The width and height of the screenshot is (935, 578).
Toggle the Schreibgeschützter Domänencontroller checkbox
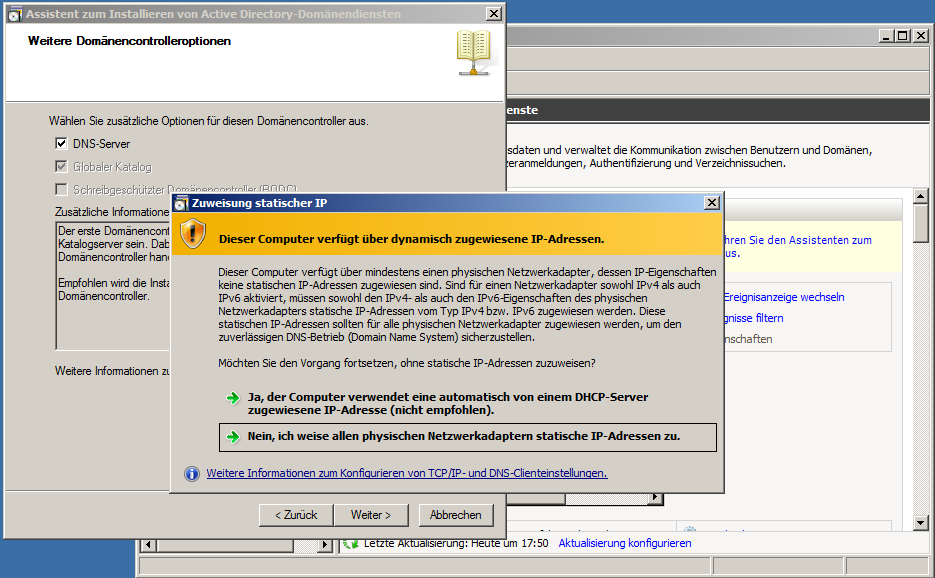(61, 190)
